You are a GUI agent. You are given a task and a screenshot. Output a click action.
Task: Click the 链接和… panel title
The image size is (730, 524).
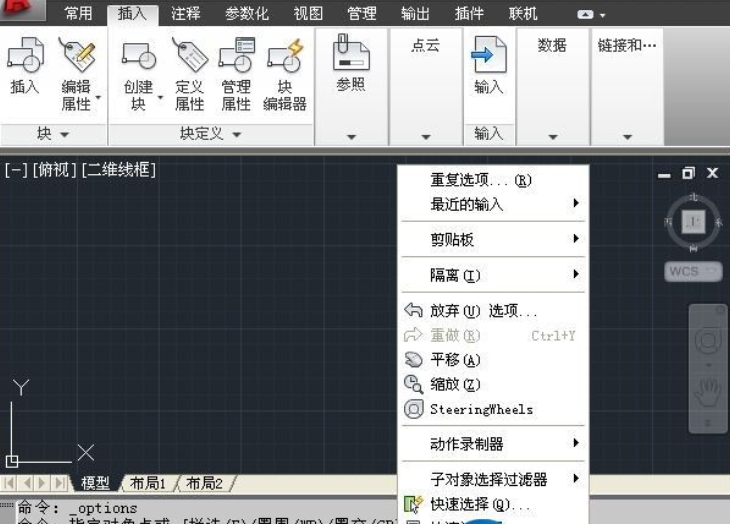(627, 45)
